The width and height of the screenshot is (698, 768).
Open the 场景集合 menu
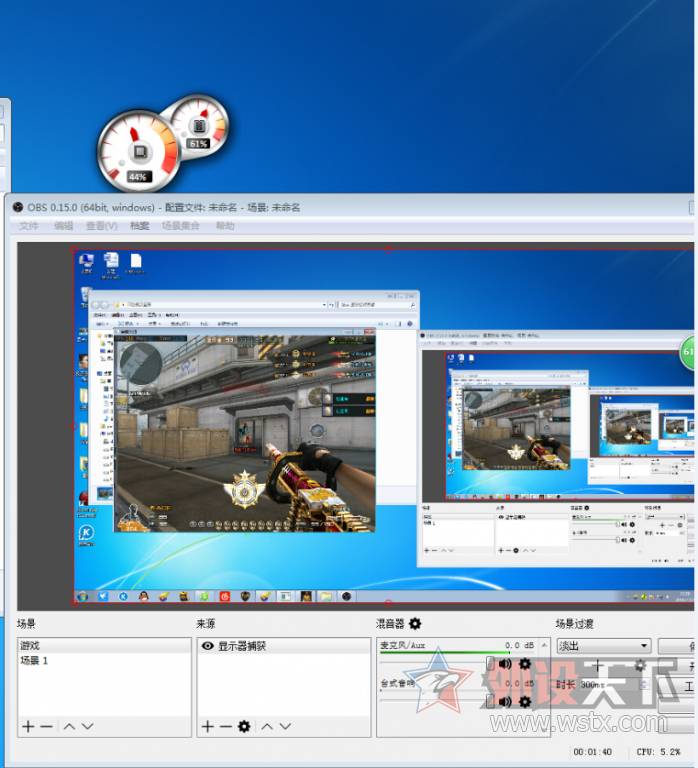point(181,226)
